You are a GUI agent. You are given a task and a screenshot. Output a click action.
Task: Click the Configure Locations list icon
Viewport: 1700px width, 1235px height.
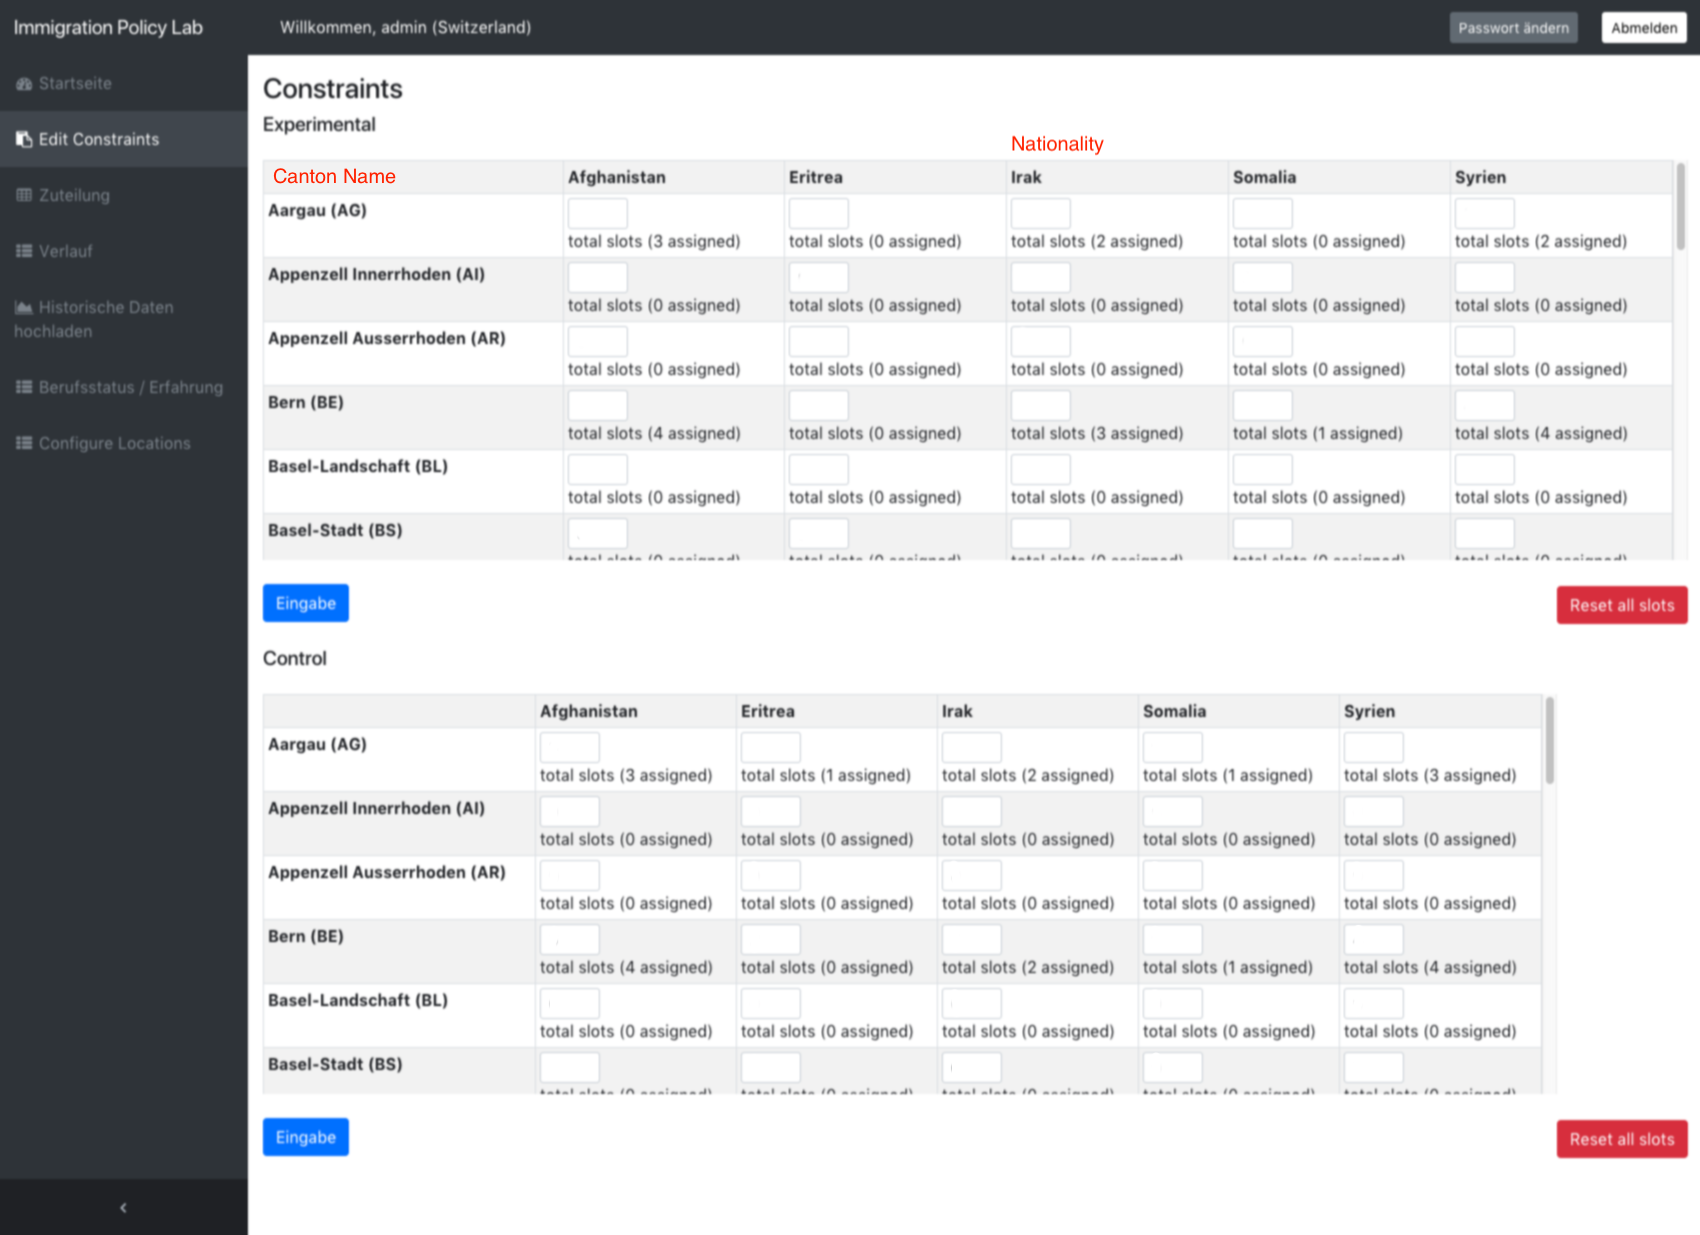click(x=24, y=443)
